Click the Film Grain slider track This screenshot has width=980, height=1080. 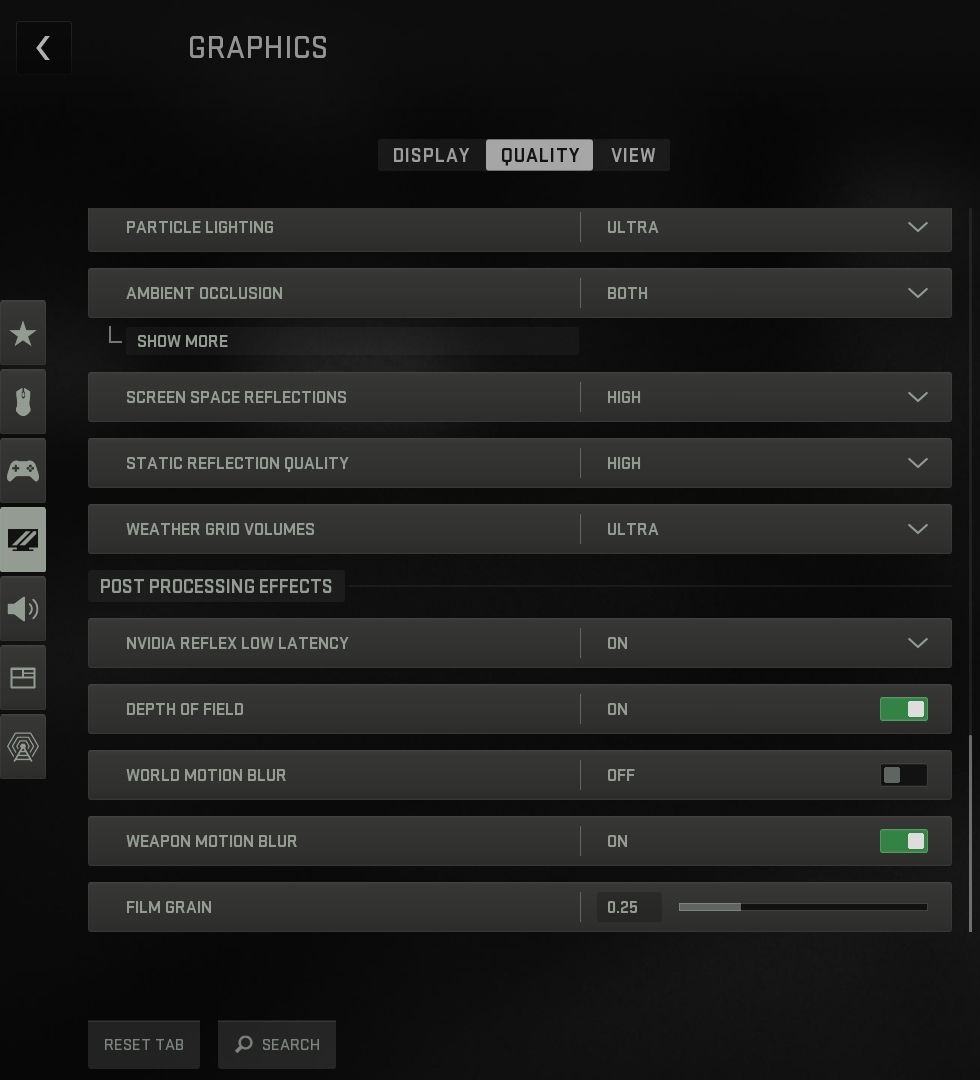pos(802,907)
